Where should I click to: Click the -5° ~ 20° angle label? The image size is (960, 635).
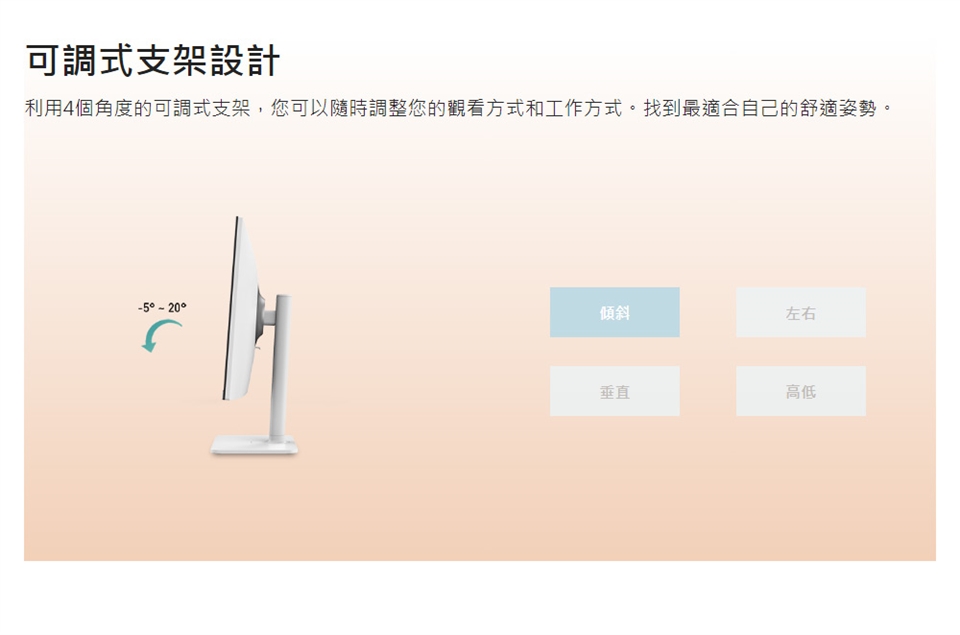[x=162, y=307]
